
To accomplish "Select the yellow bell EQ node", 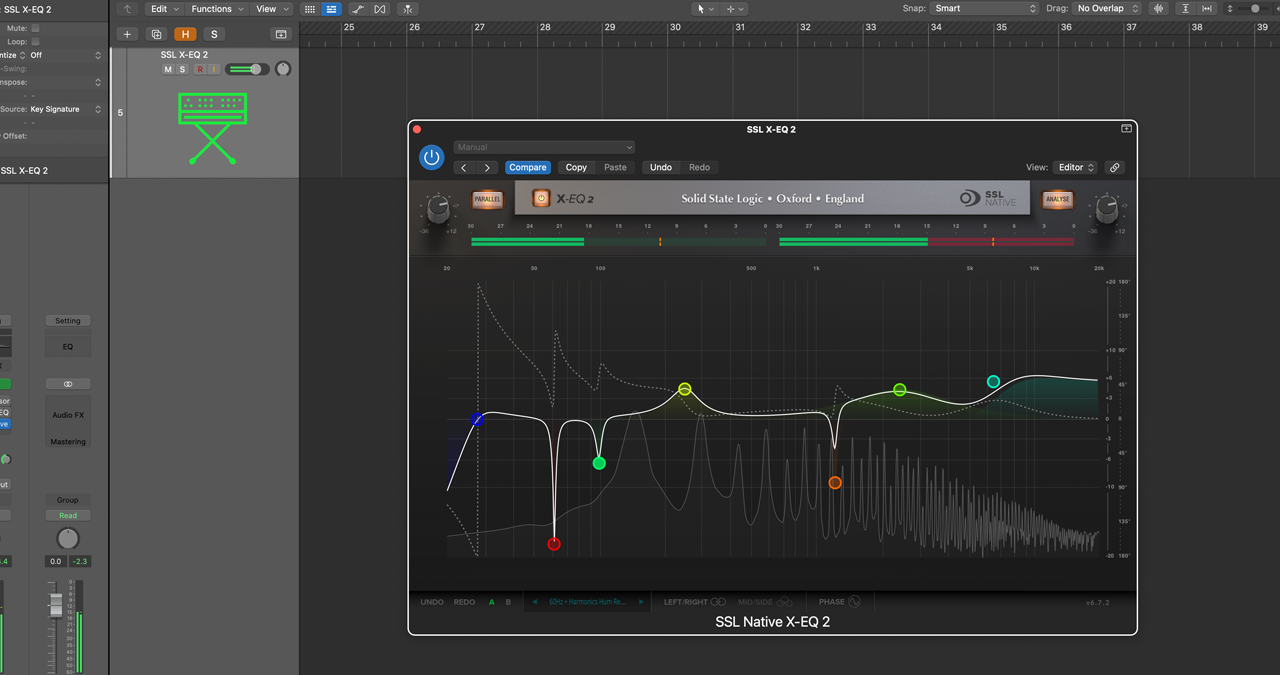I will point(685,389).
